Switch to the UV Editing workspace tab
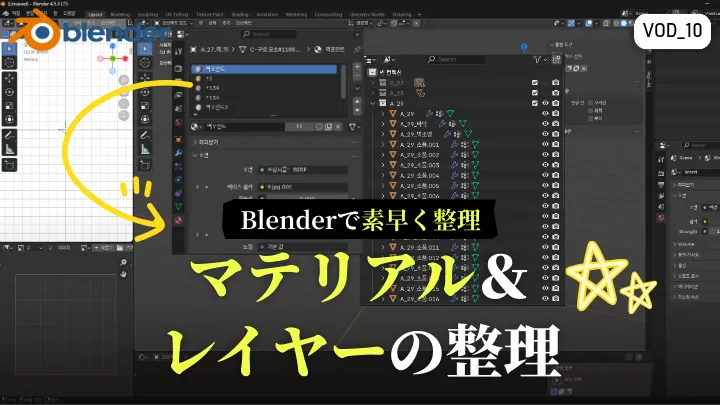This screenshot has height=405, width=720. [x=177, y=15]
